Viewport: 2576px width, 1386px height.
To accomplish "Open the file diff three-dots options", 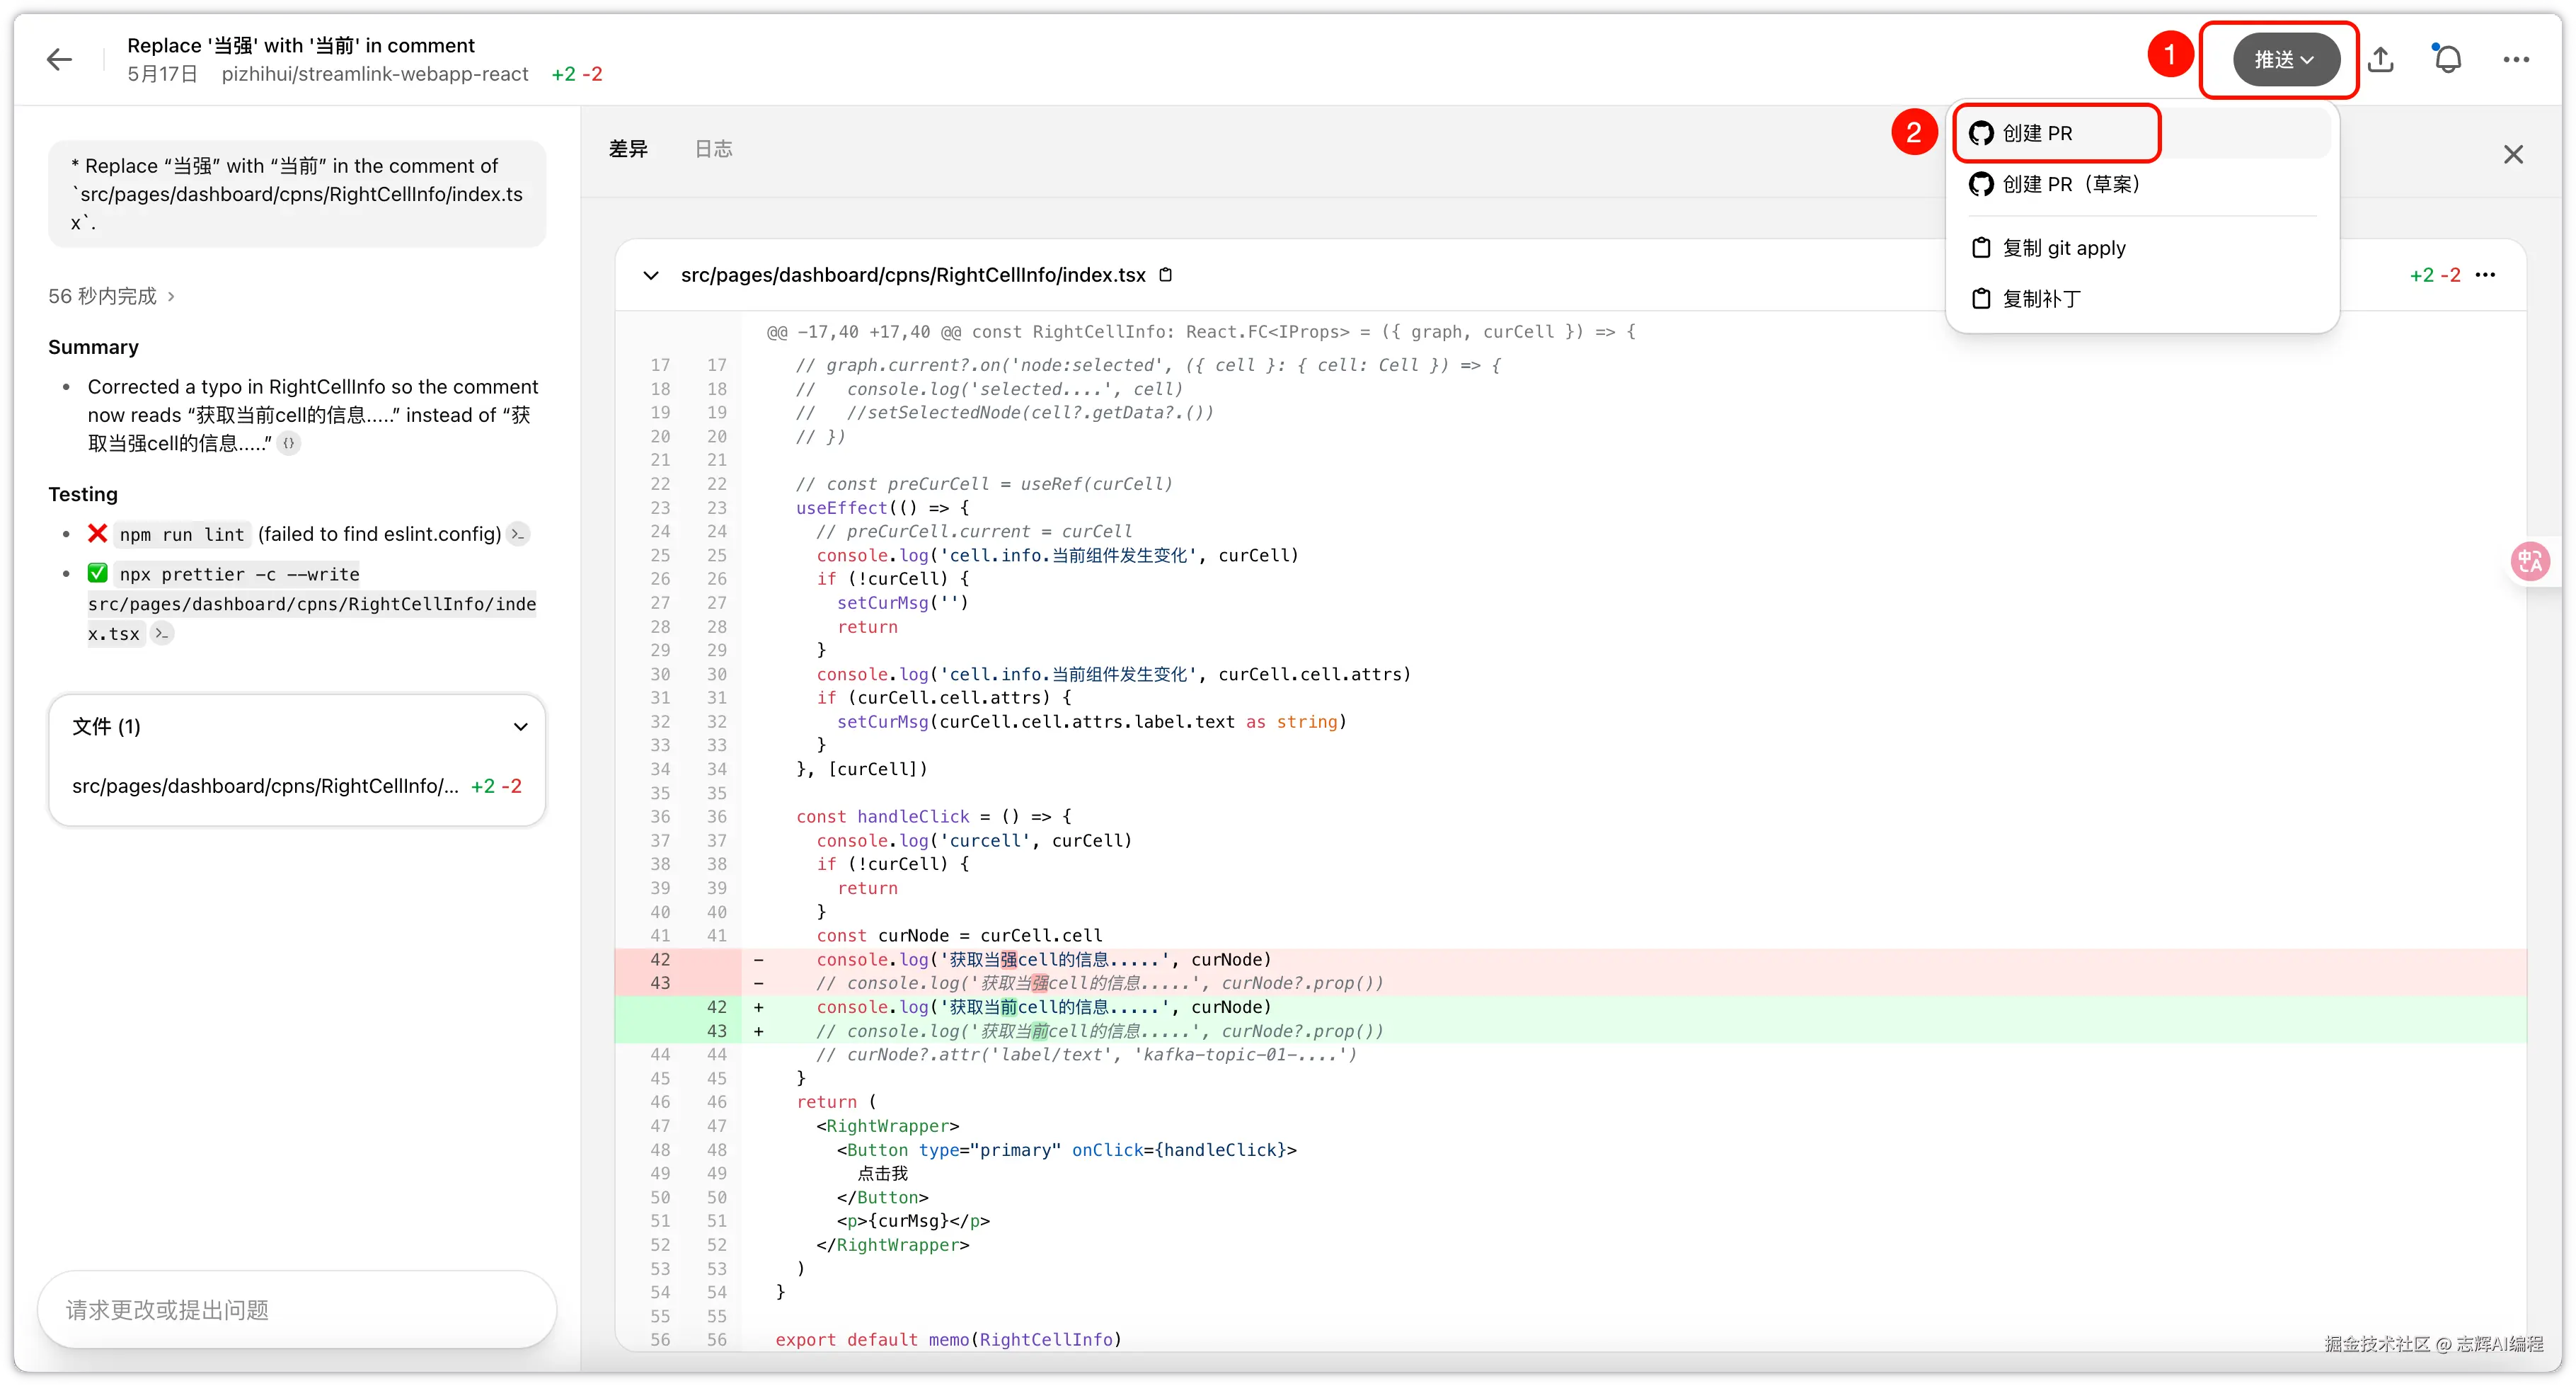I will tap(2485, 275).
